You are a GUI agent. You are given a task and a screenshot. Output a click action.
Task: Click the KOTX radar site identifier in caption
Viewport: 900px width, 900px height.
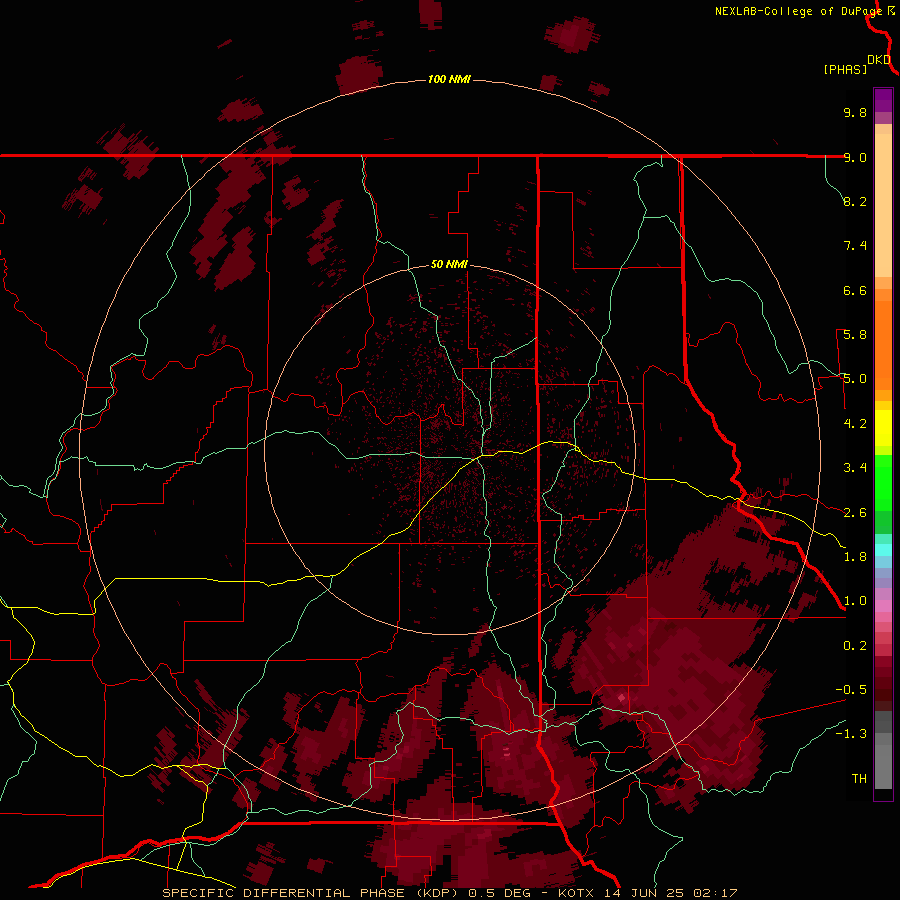pos(578,893)
